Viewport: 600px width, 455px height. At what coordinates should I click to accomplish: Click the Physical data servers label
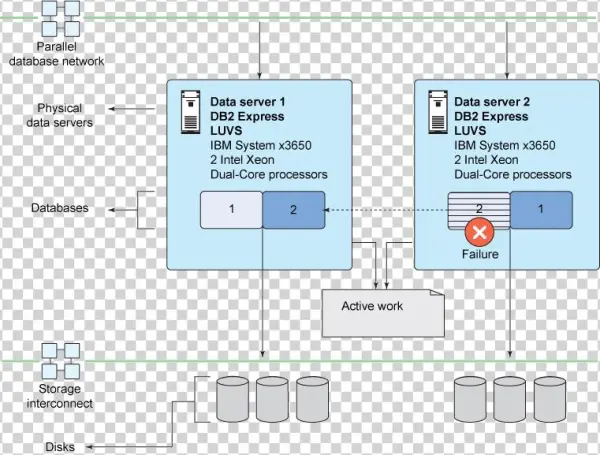[59, 115]
